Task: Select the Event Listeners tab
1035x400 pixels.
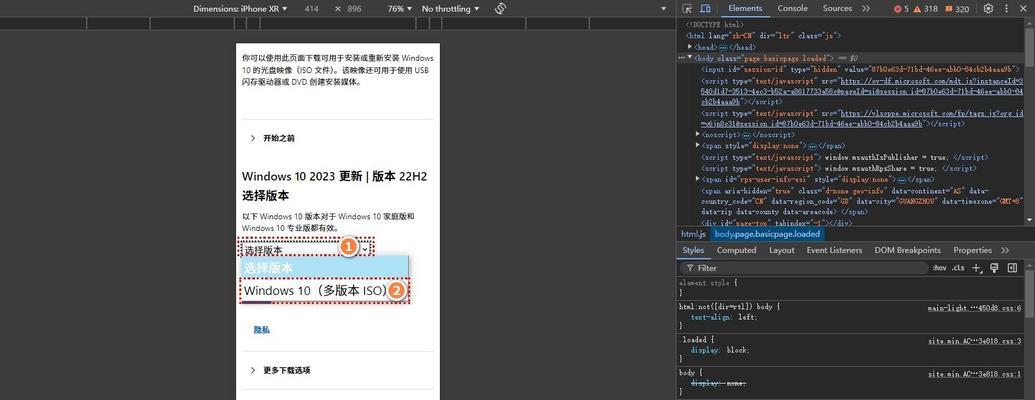Action: 834,250
